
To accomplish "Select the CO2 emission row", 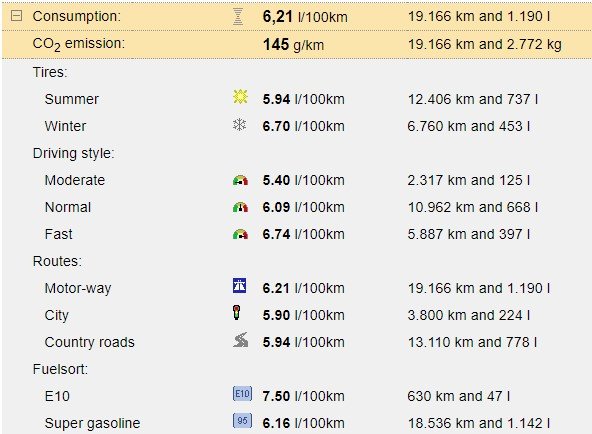I will pyautogui.click(x=297, y=44).
